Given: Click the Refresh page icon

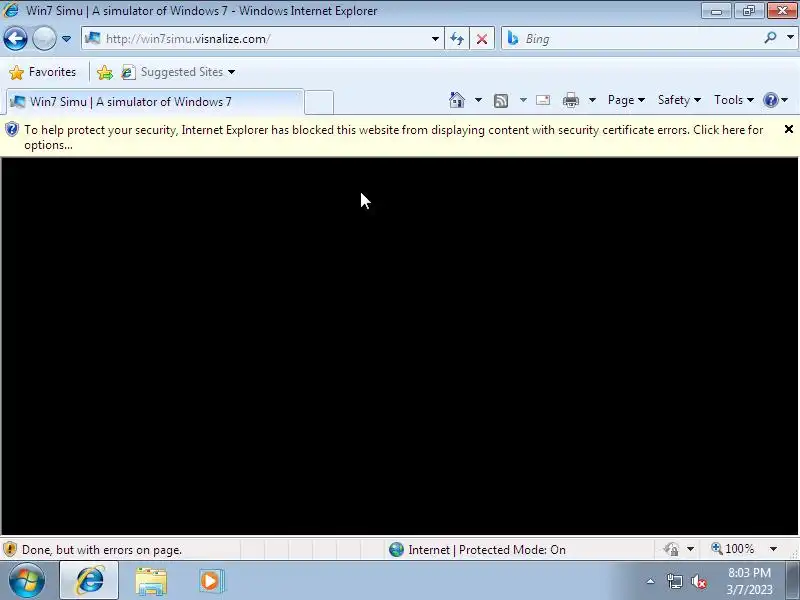Looking at the screenshot, I should pos(457,39).
